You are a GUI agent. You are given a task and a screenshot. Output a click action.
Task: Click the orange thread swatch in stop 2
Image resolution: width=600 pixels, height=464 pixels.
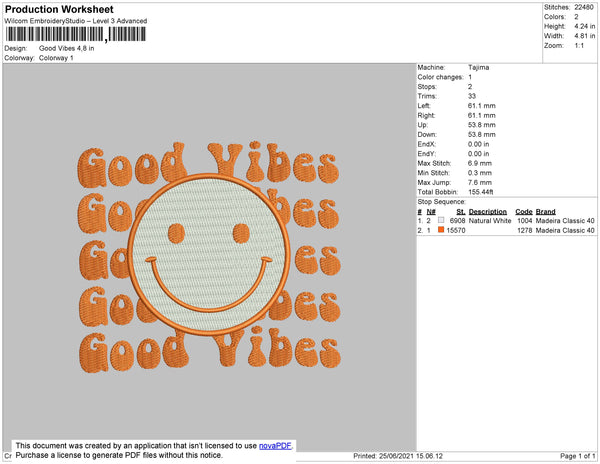coord(441,230)
